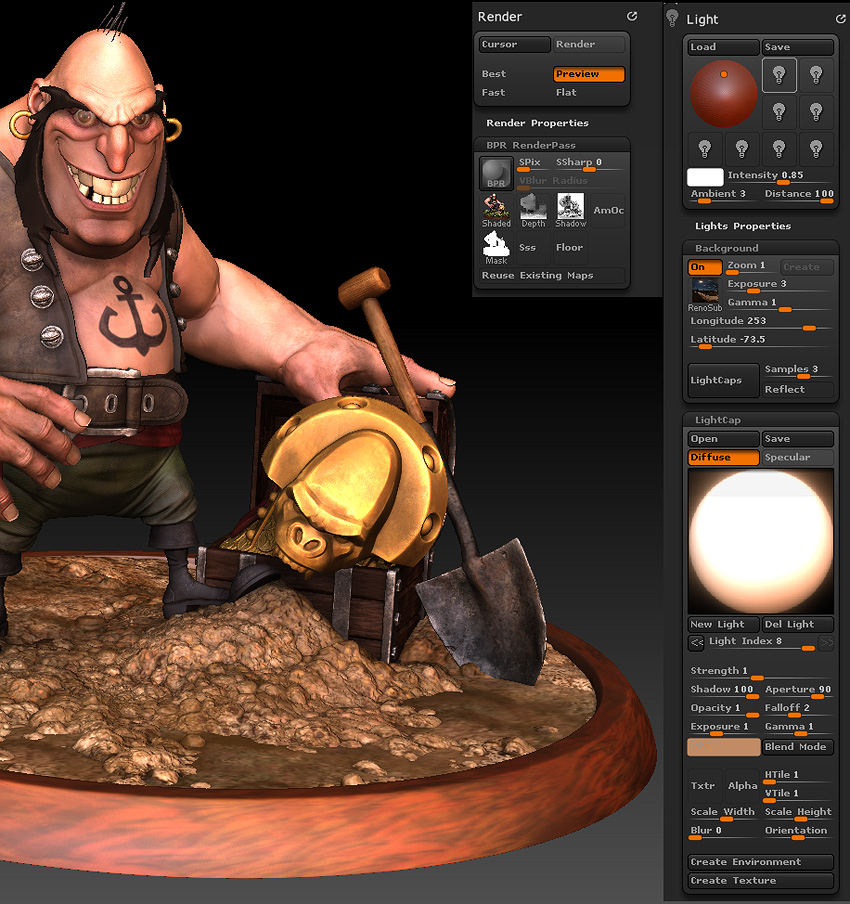This screenshot has height=904, width=850.
Task: Open the Mask render pass thumbnail
Action: coord(496,248)
